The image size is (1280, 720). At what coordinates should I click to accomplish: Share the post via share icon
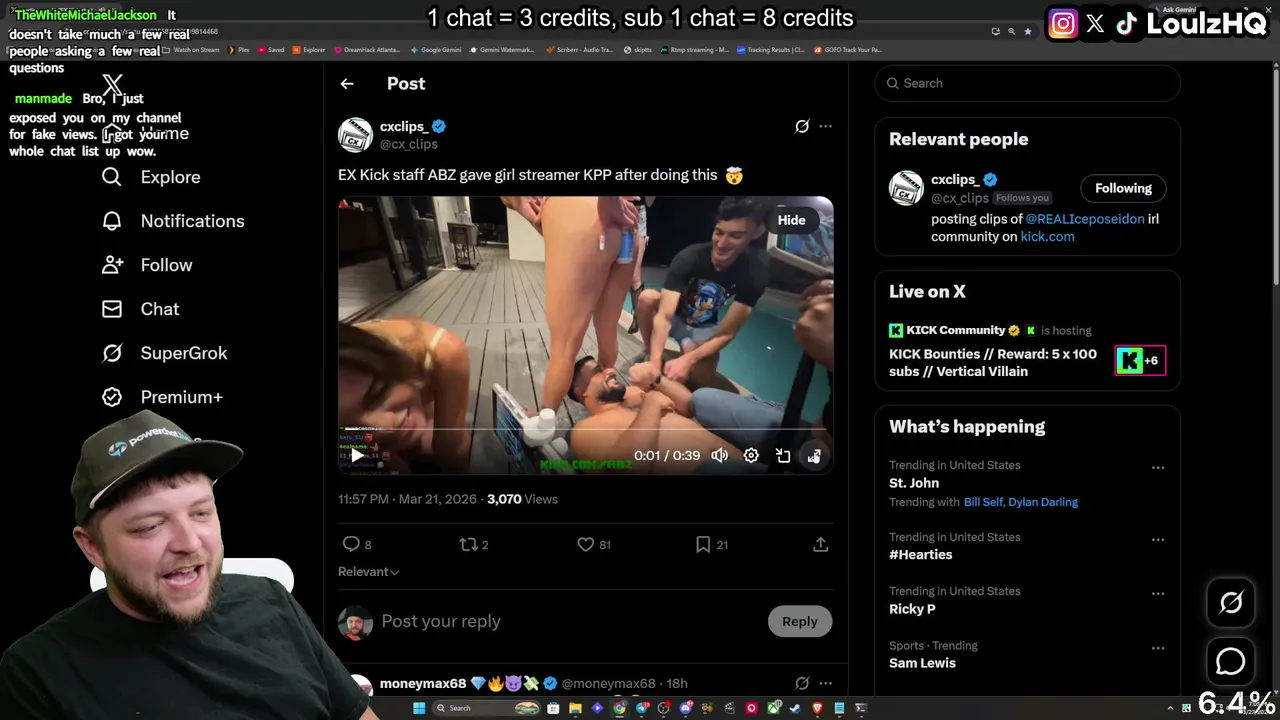(x=820, y=544)
